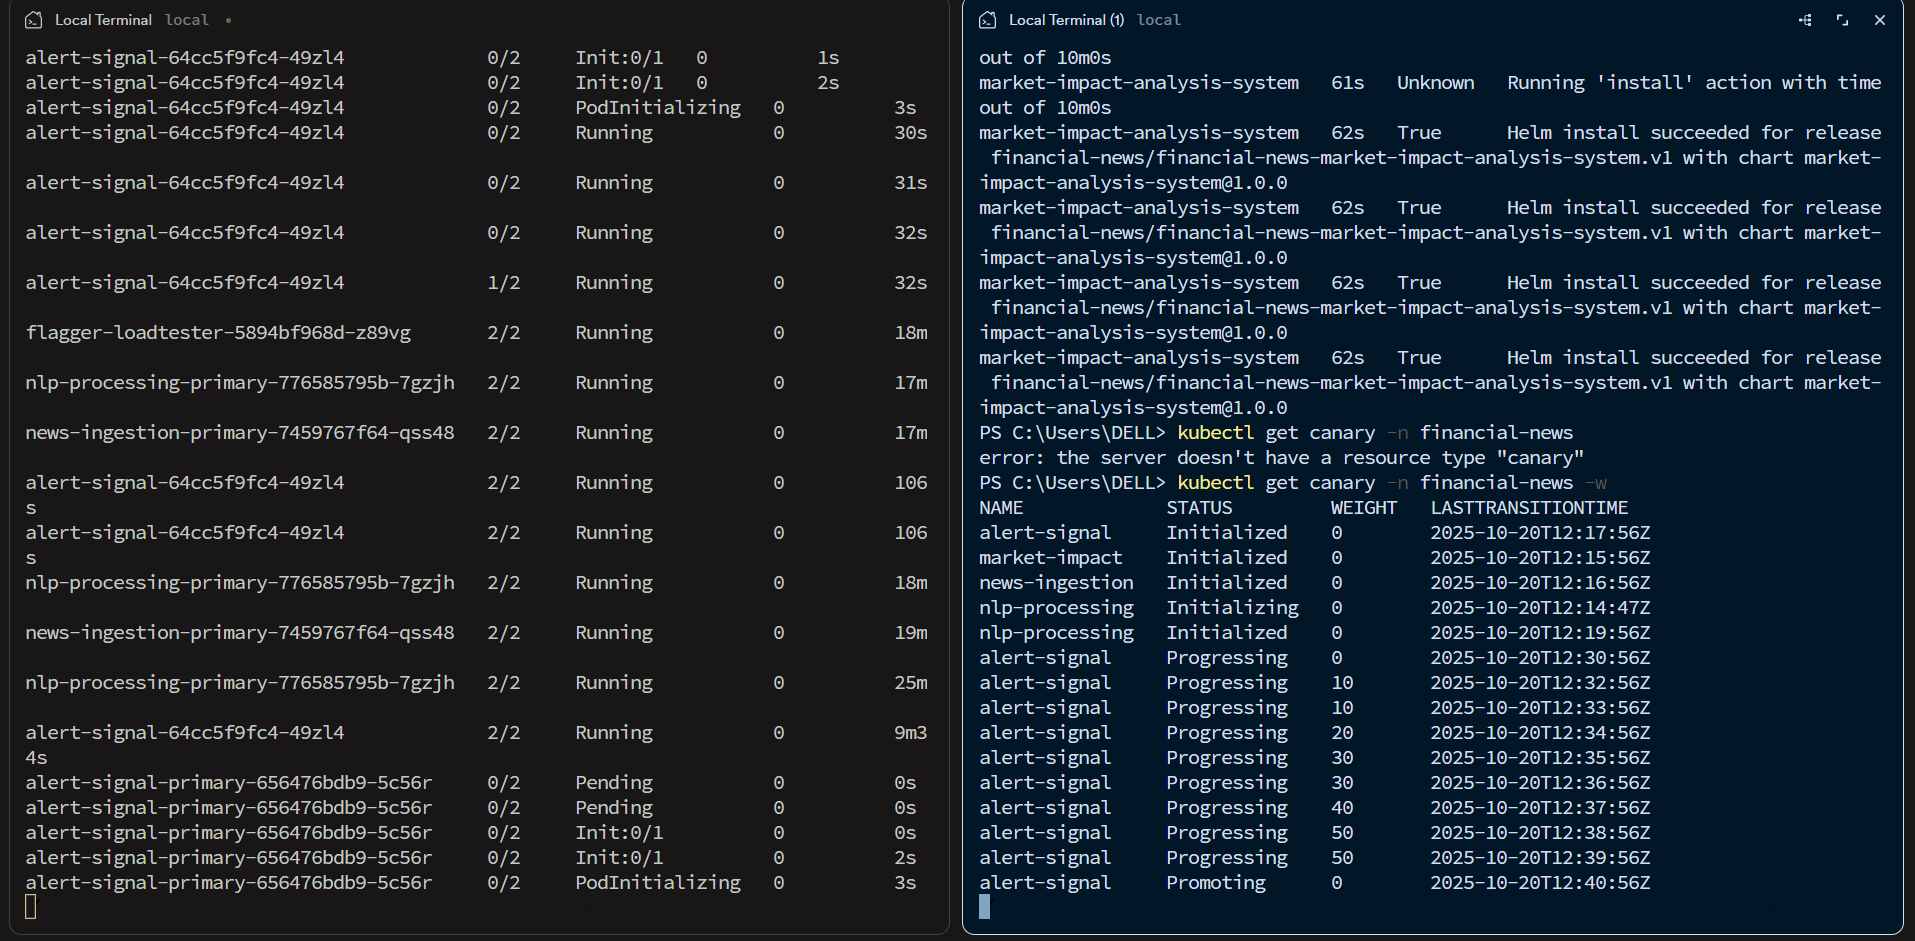Click the blinking cursor in the right terminal
Viewport: 1915px width, 941px height.
(983, 907)
